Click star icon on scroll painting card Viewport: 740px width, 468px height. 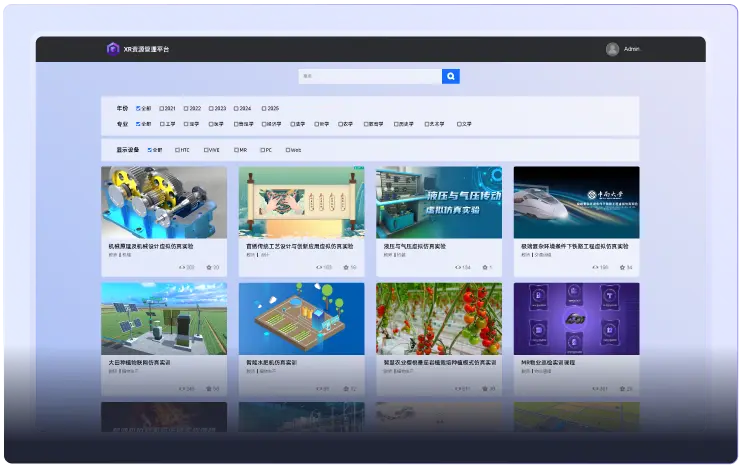346,267
